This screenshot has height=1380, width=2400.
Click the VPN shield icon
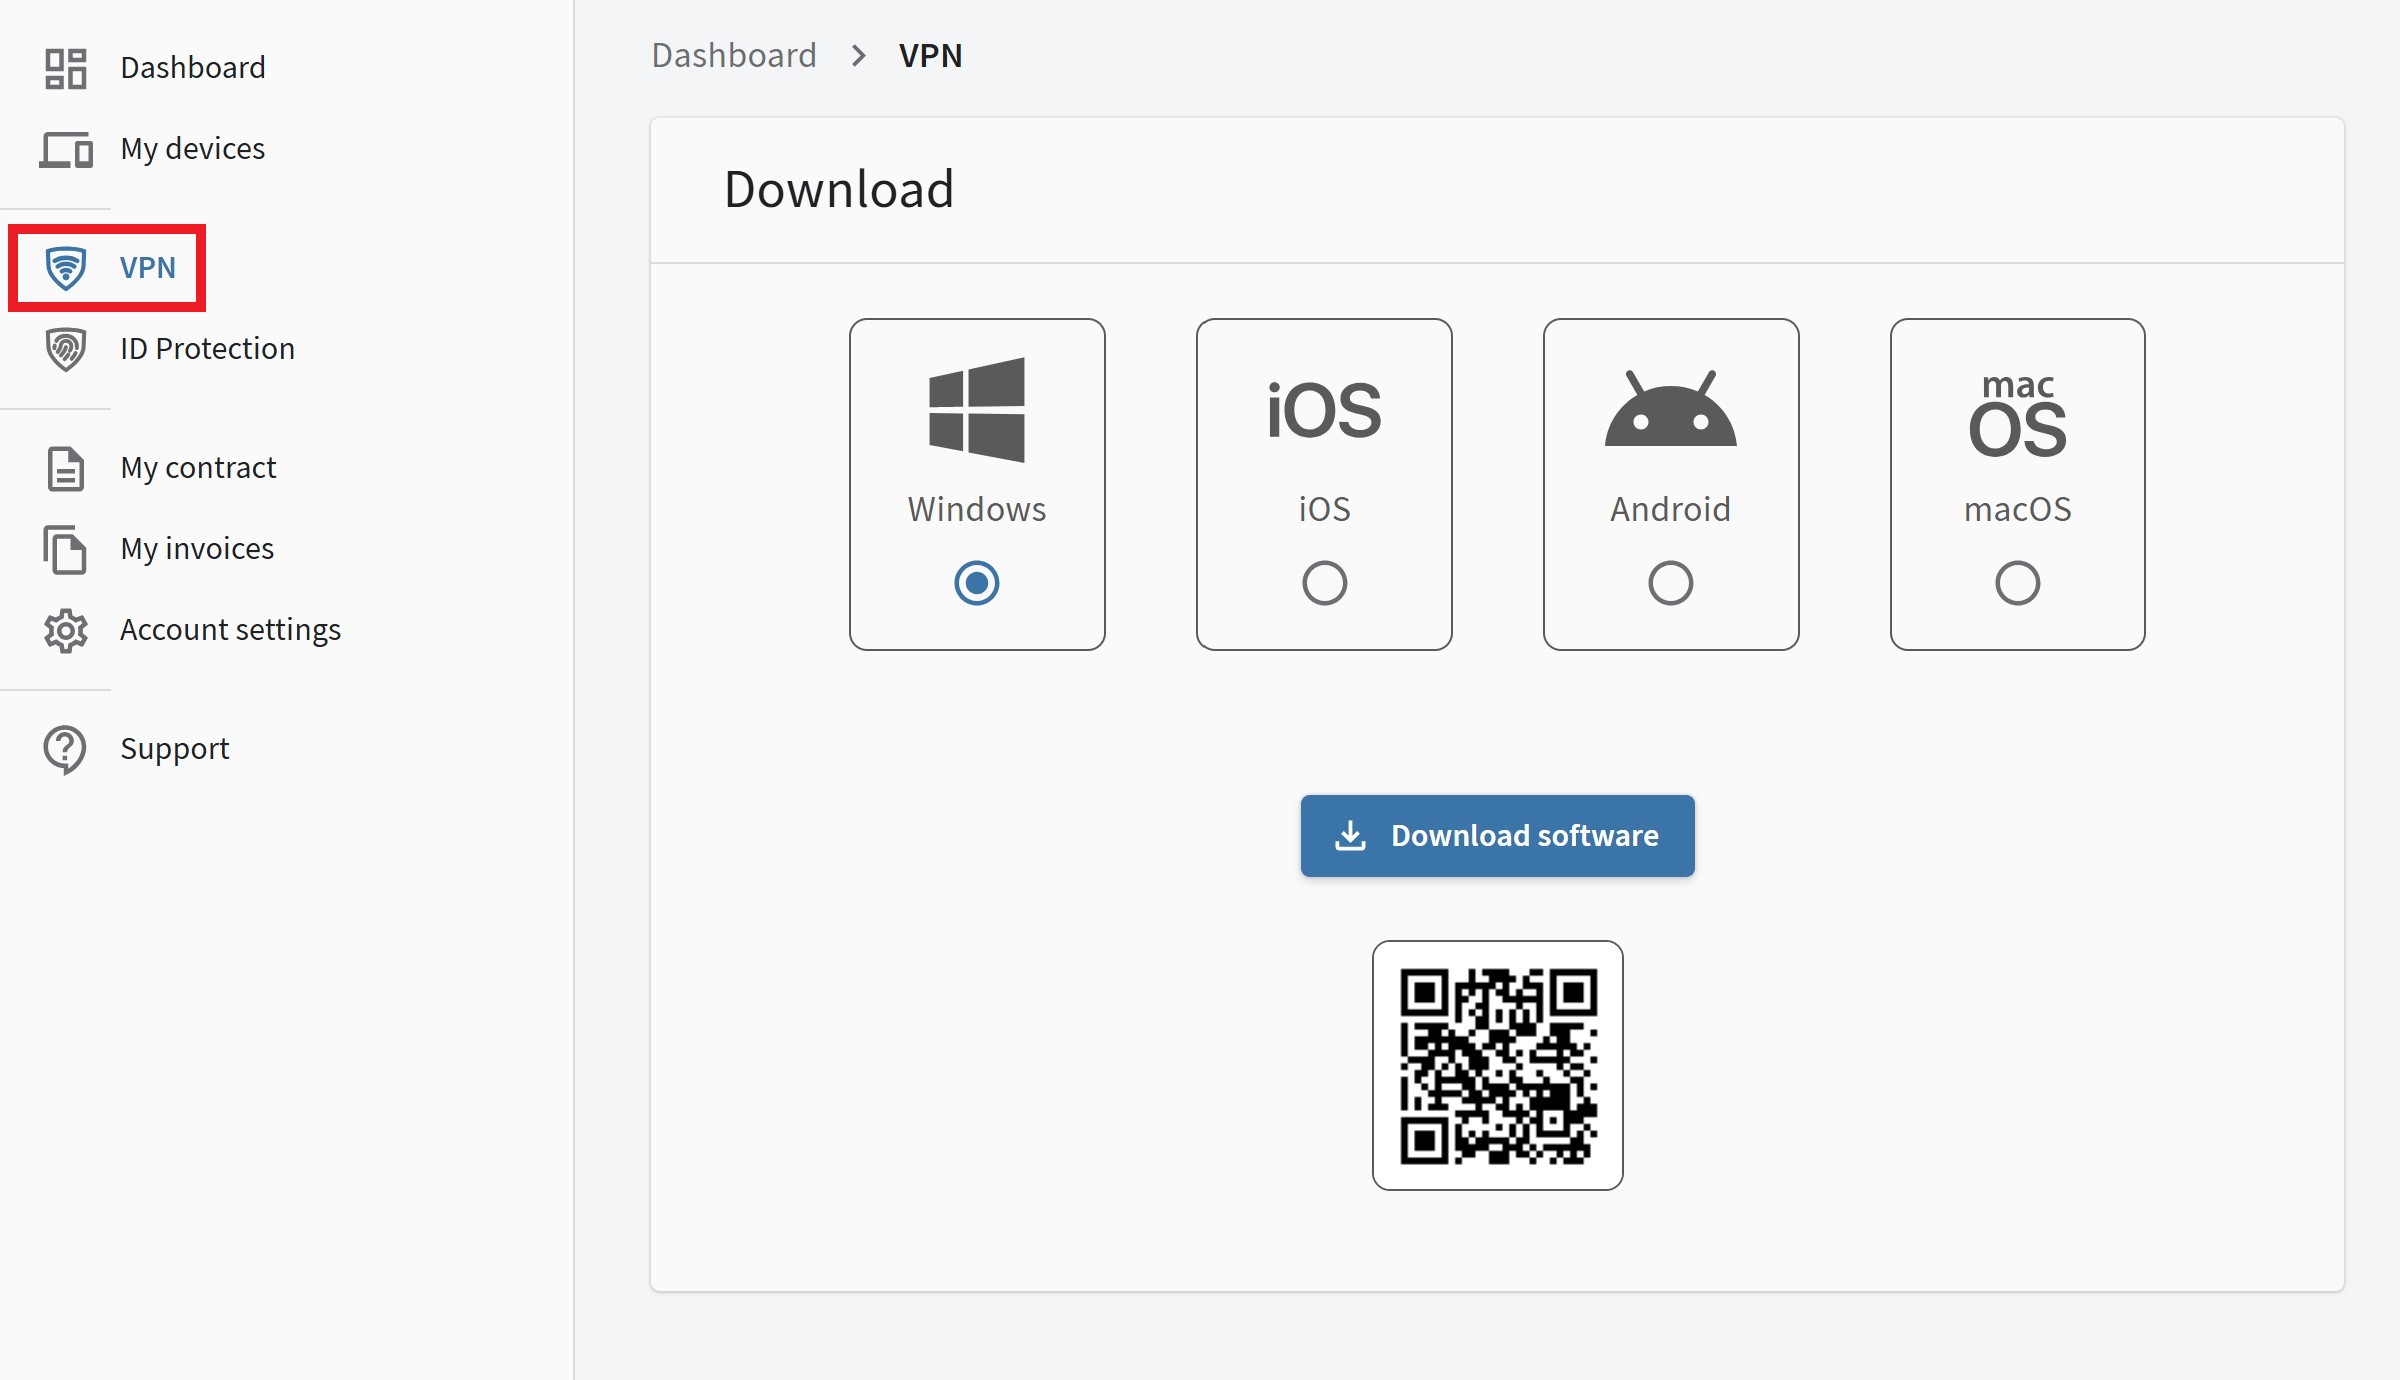point(66,268)
